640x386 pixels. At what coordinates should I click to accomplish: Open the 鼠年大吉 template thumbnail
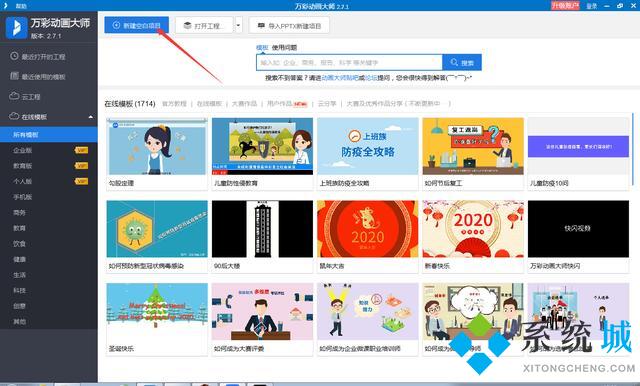368,229
